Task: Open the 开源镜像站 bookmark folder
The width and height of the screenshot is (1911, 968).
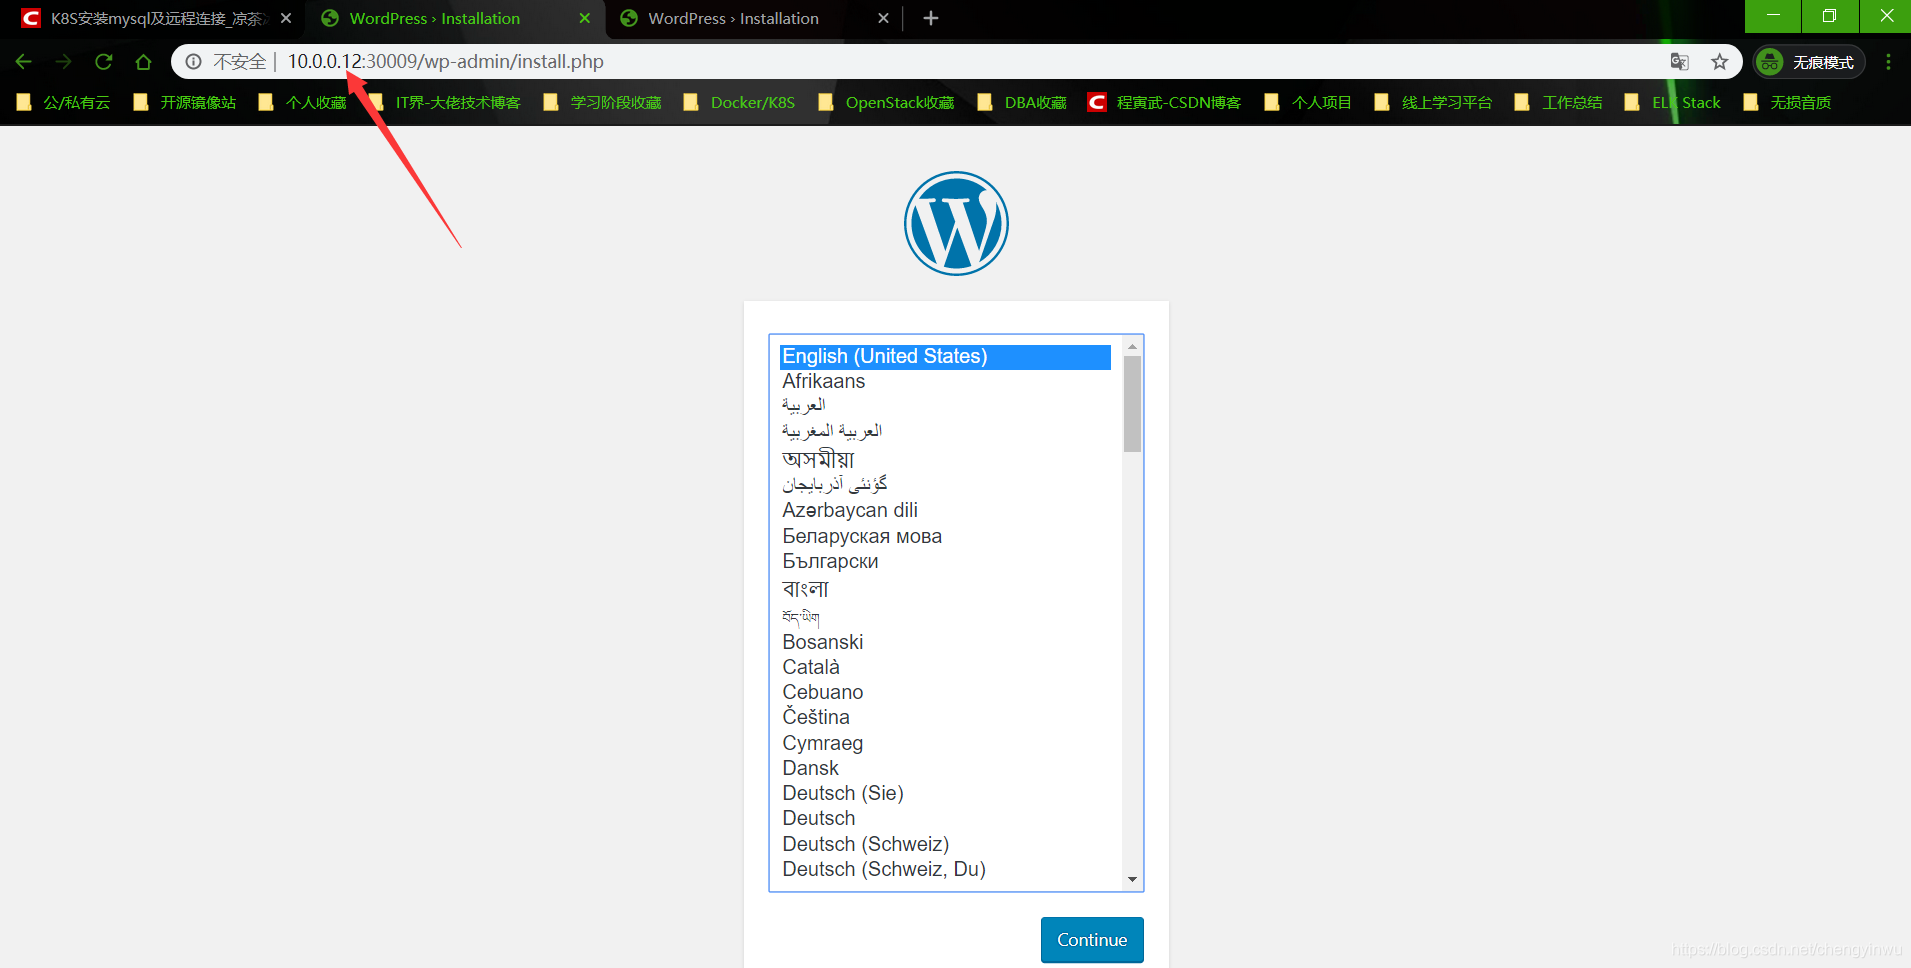Action: [186, 102]
